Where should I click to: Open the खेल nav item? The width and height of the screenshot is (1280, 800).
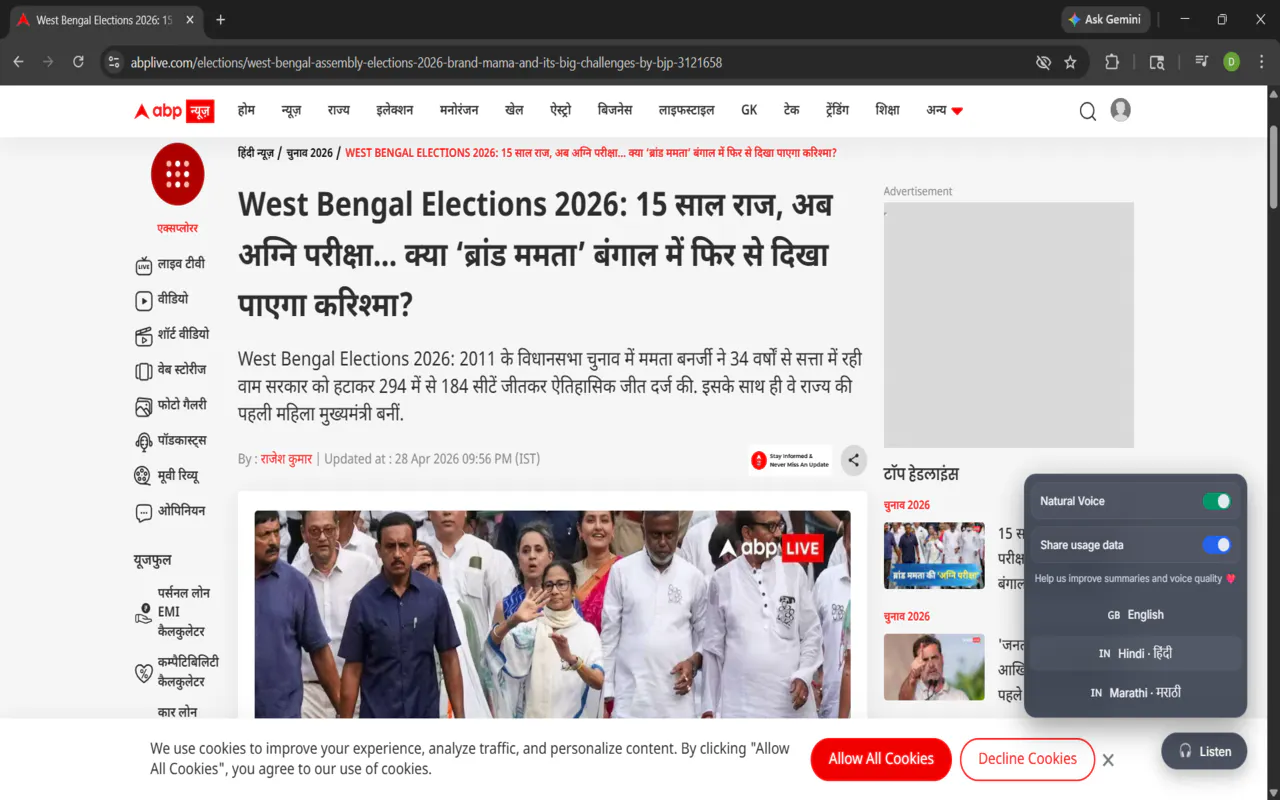(514, 110)
